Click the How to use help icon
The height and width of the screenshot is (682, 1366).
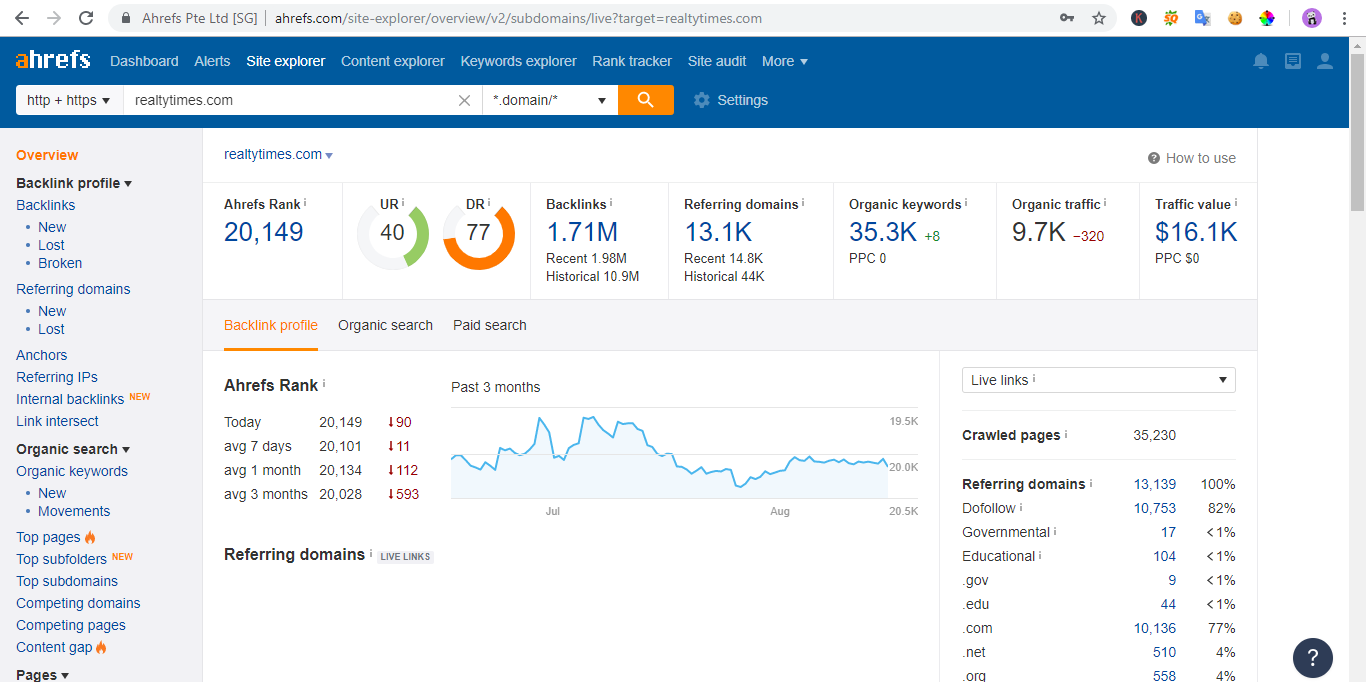point(1154,157)
